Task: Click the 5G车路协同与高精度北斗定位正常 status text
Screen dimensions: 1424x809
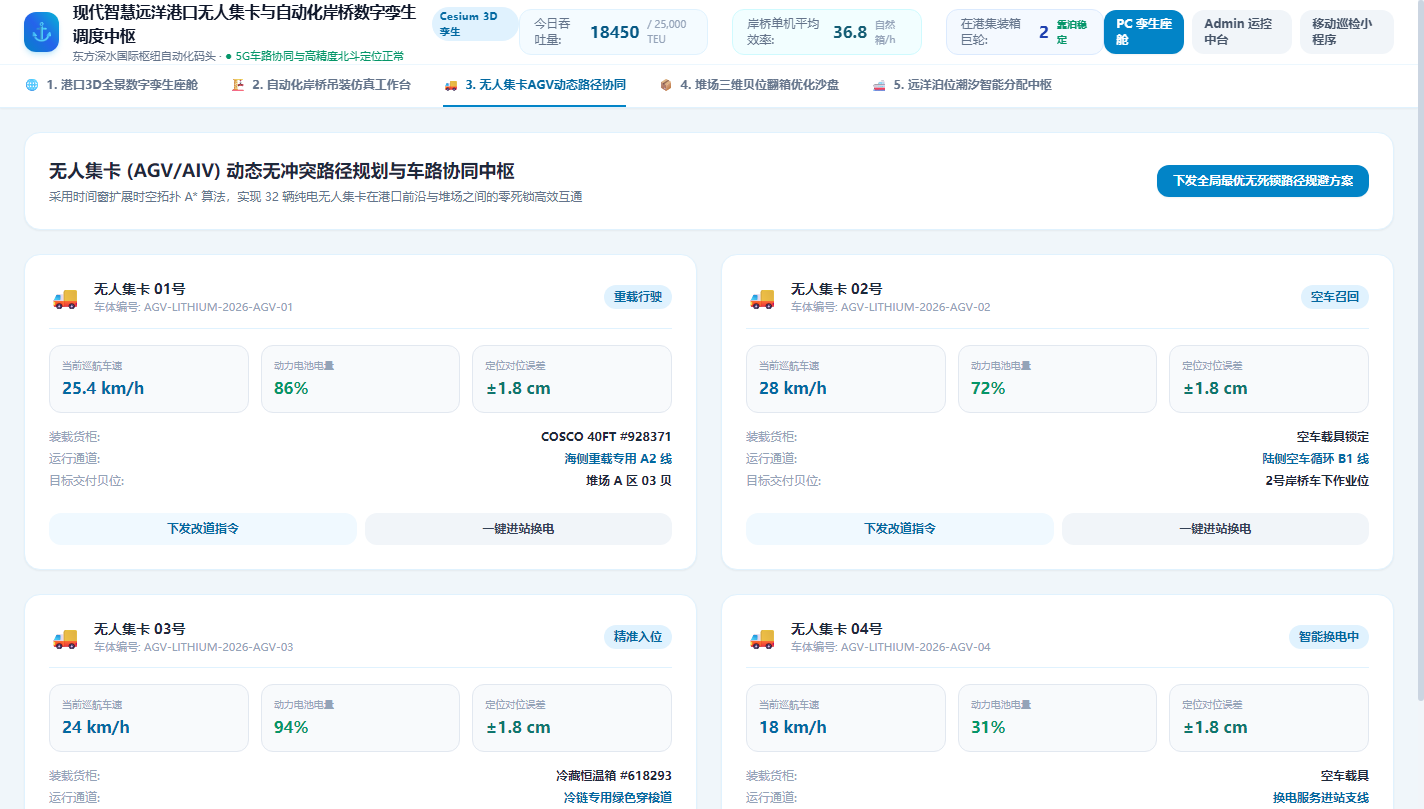Action: pyautogui.click(x=319, y=56)
